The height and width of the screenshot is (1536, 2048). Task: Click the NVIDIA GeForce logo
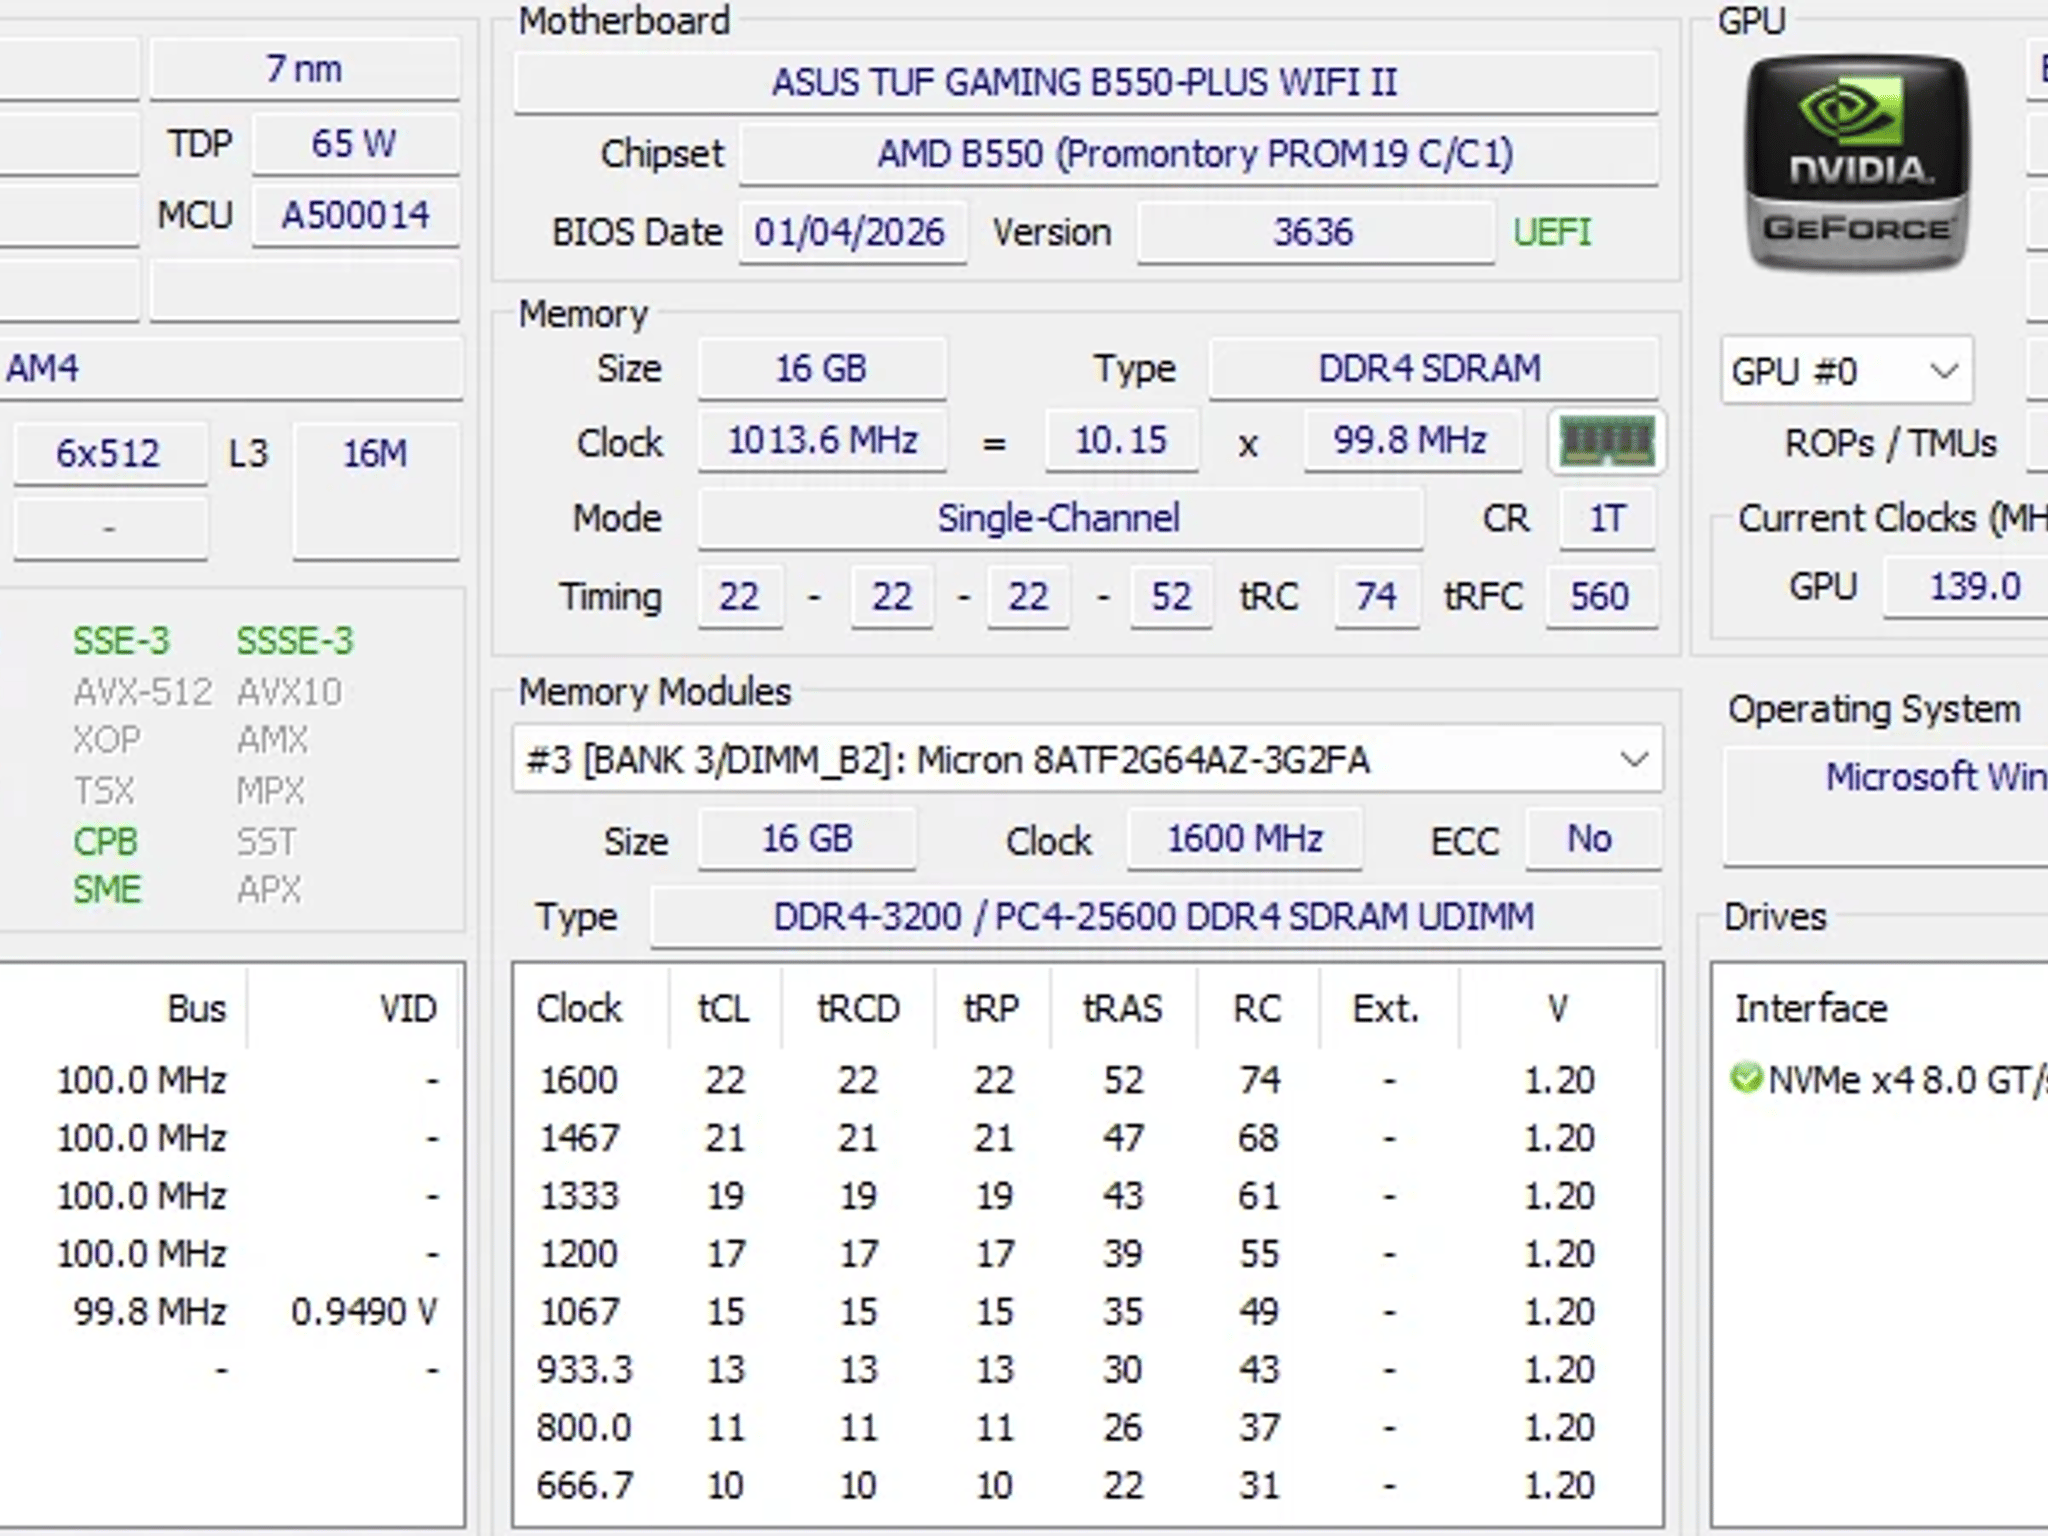coord(1857,163)
